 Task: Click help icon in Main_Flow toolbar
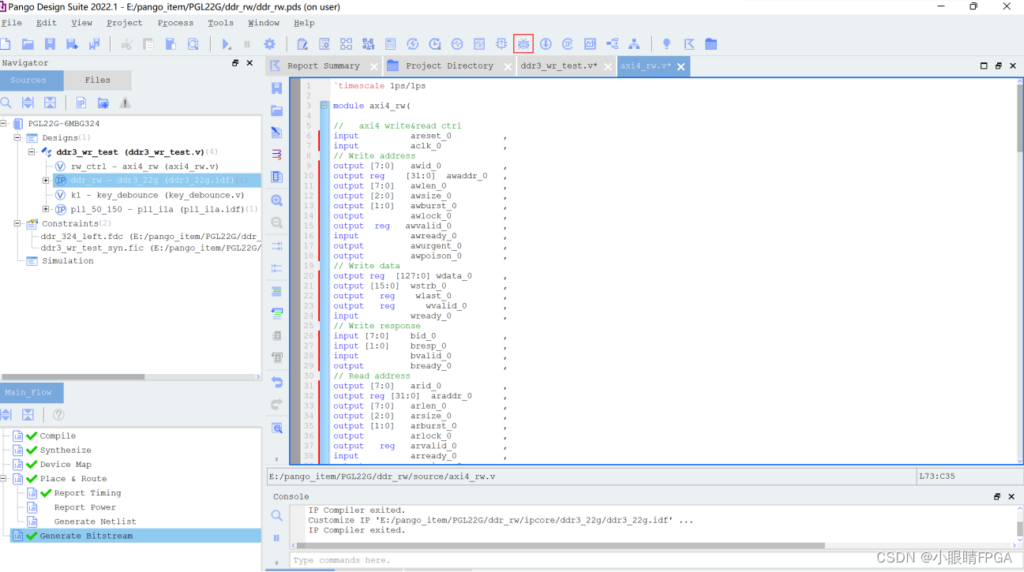(x=59, y=415)
